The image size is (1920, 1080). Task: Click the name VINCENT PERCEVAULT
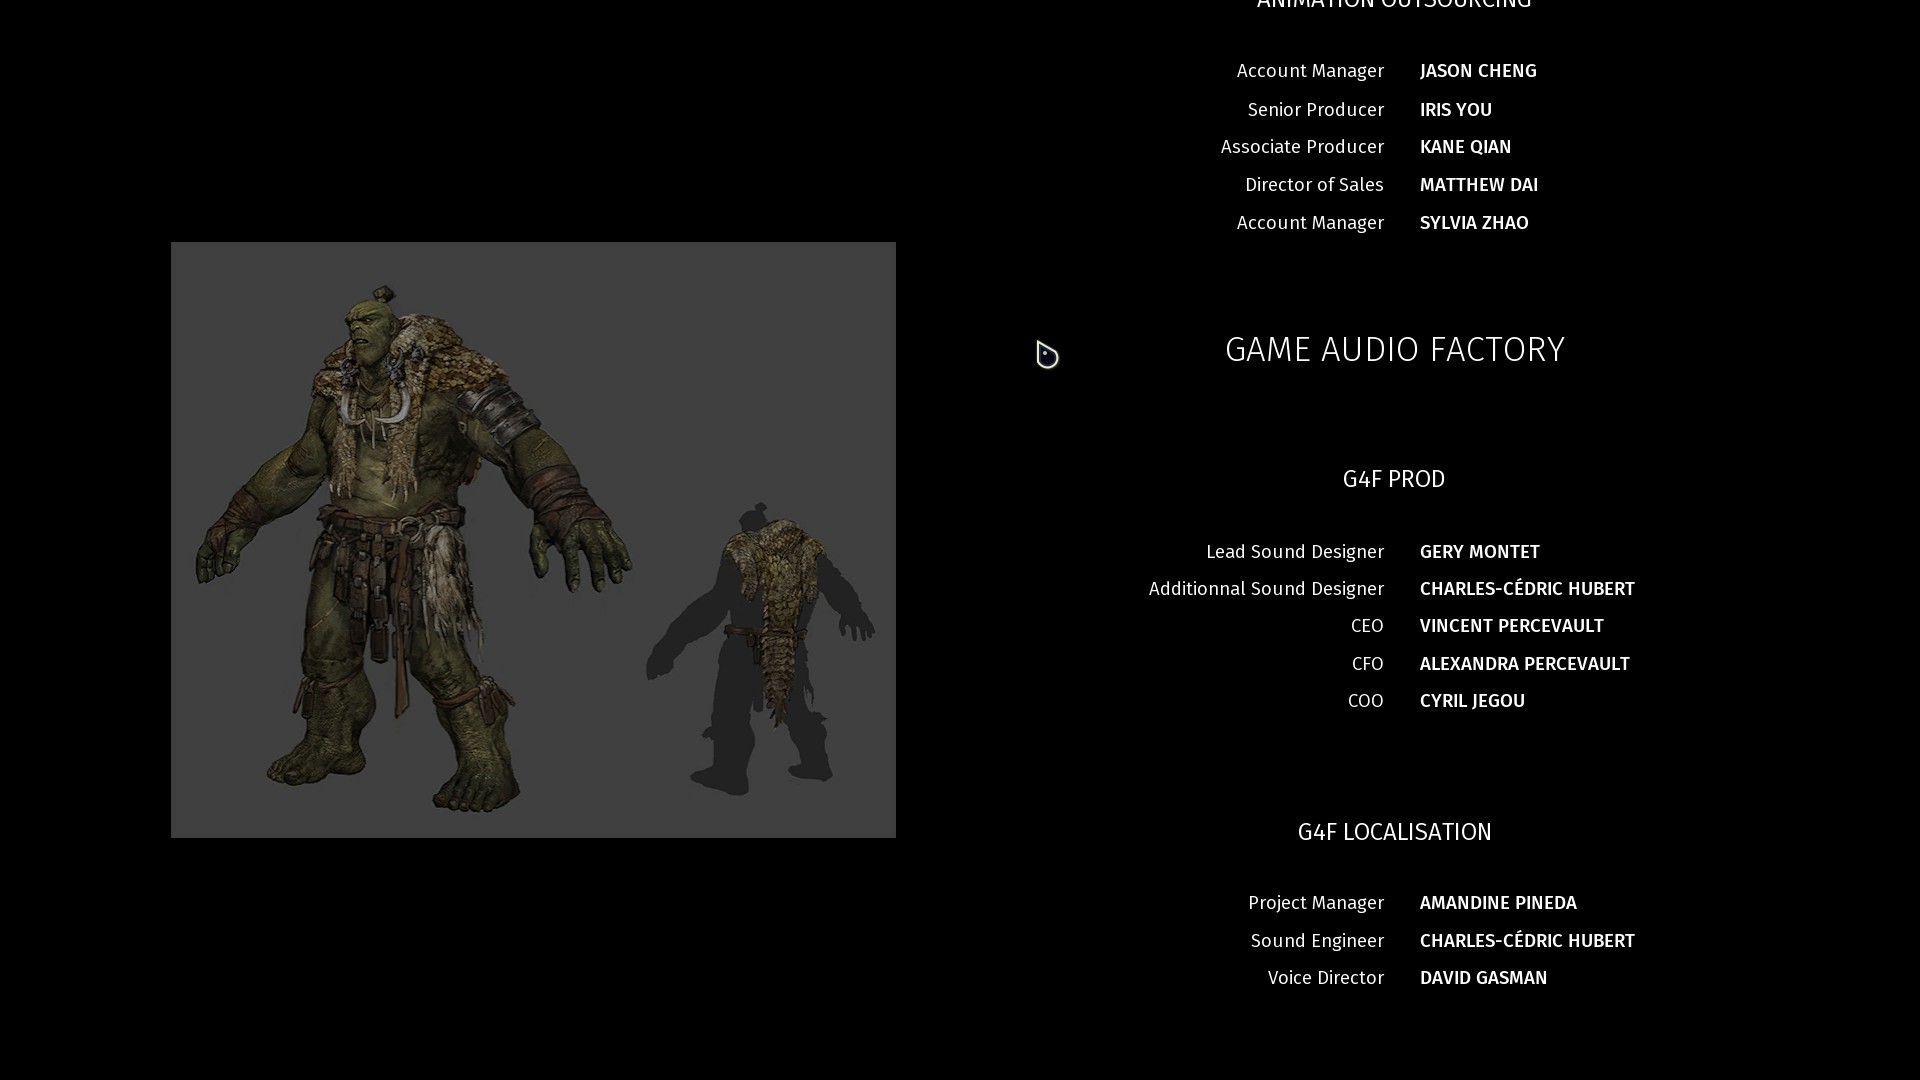tap(1511, 626)
